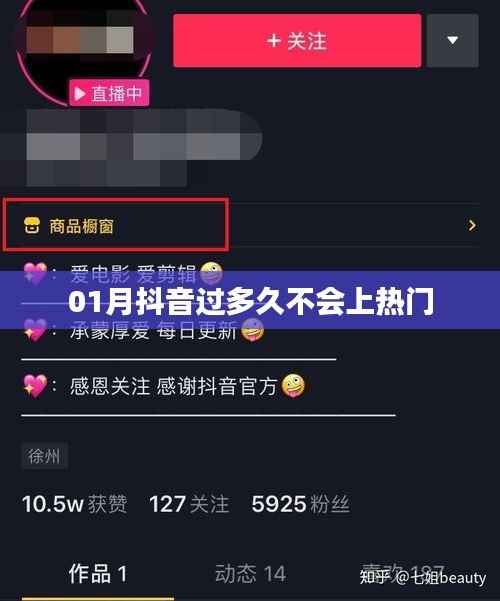Expand the 商品橱窗 right chevron
Viewport: 500px width, 601px height.
tap(472, 225)
